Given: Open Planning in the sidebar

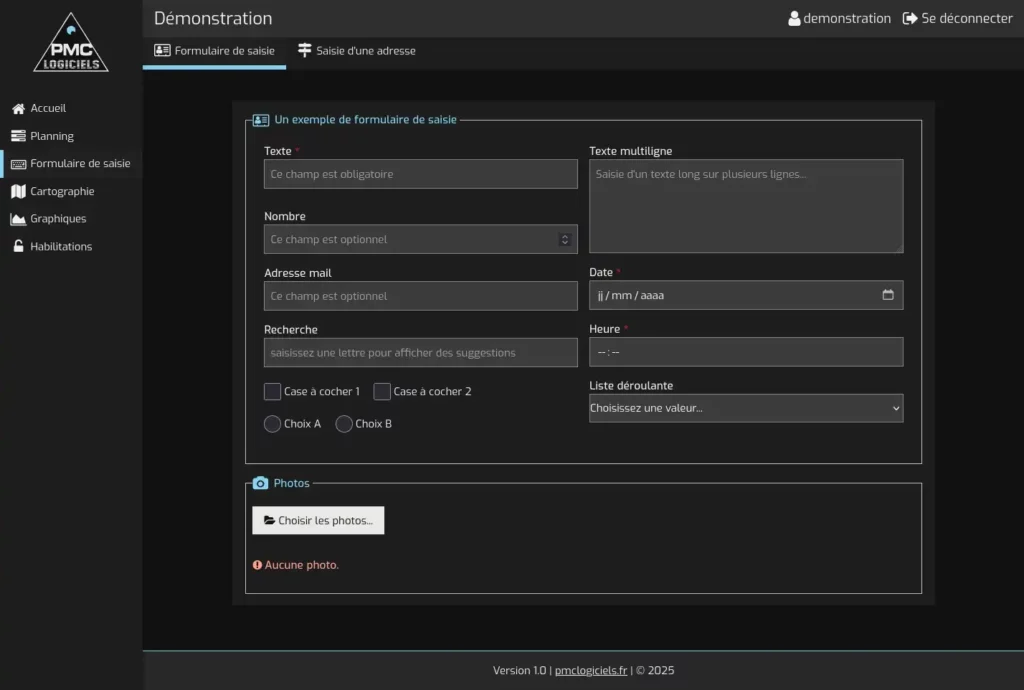Looking at the screenshot, I should [x=71, y=136].
